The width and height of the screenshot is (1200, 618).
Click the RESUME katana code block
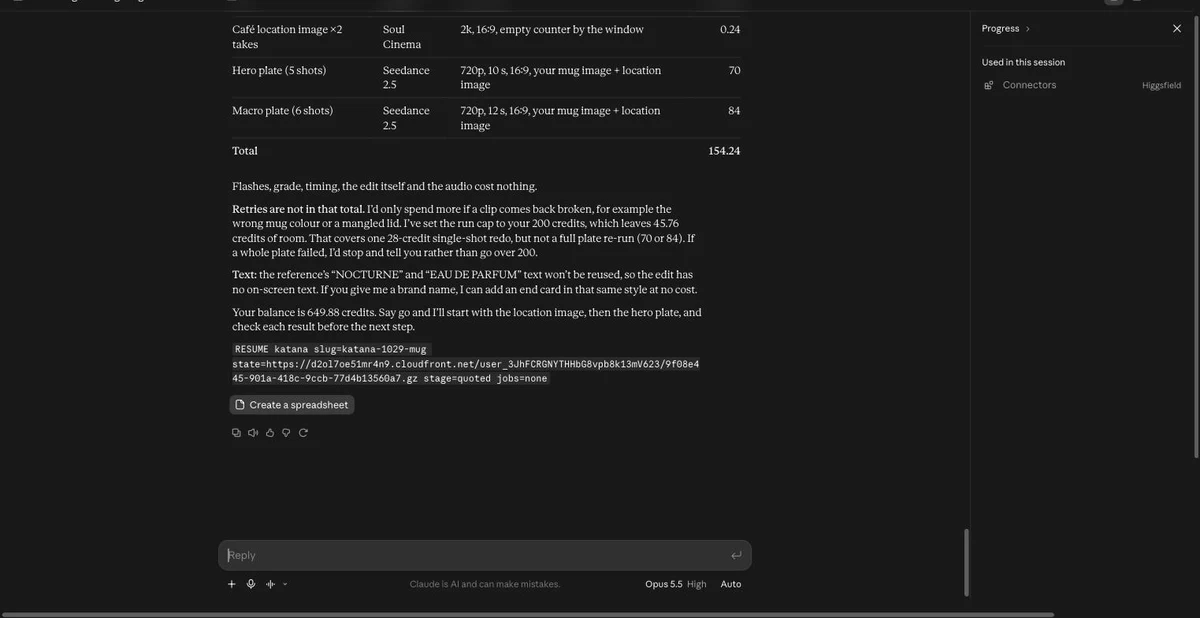466,364
